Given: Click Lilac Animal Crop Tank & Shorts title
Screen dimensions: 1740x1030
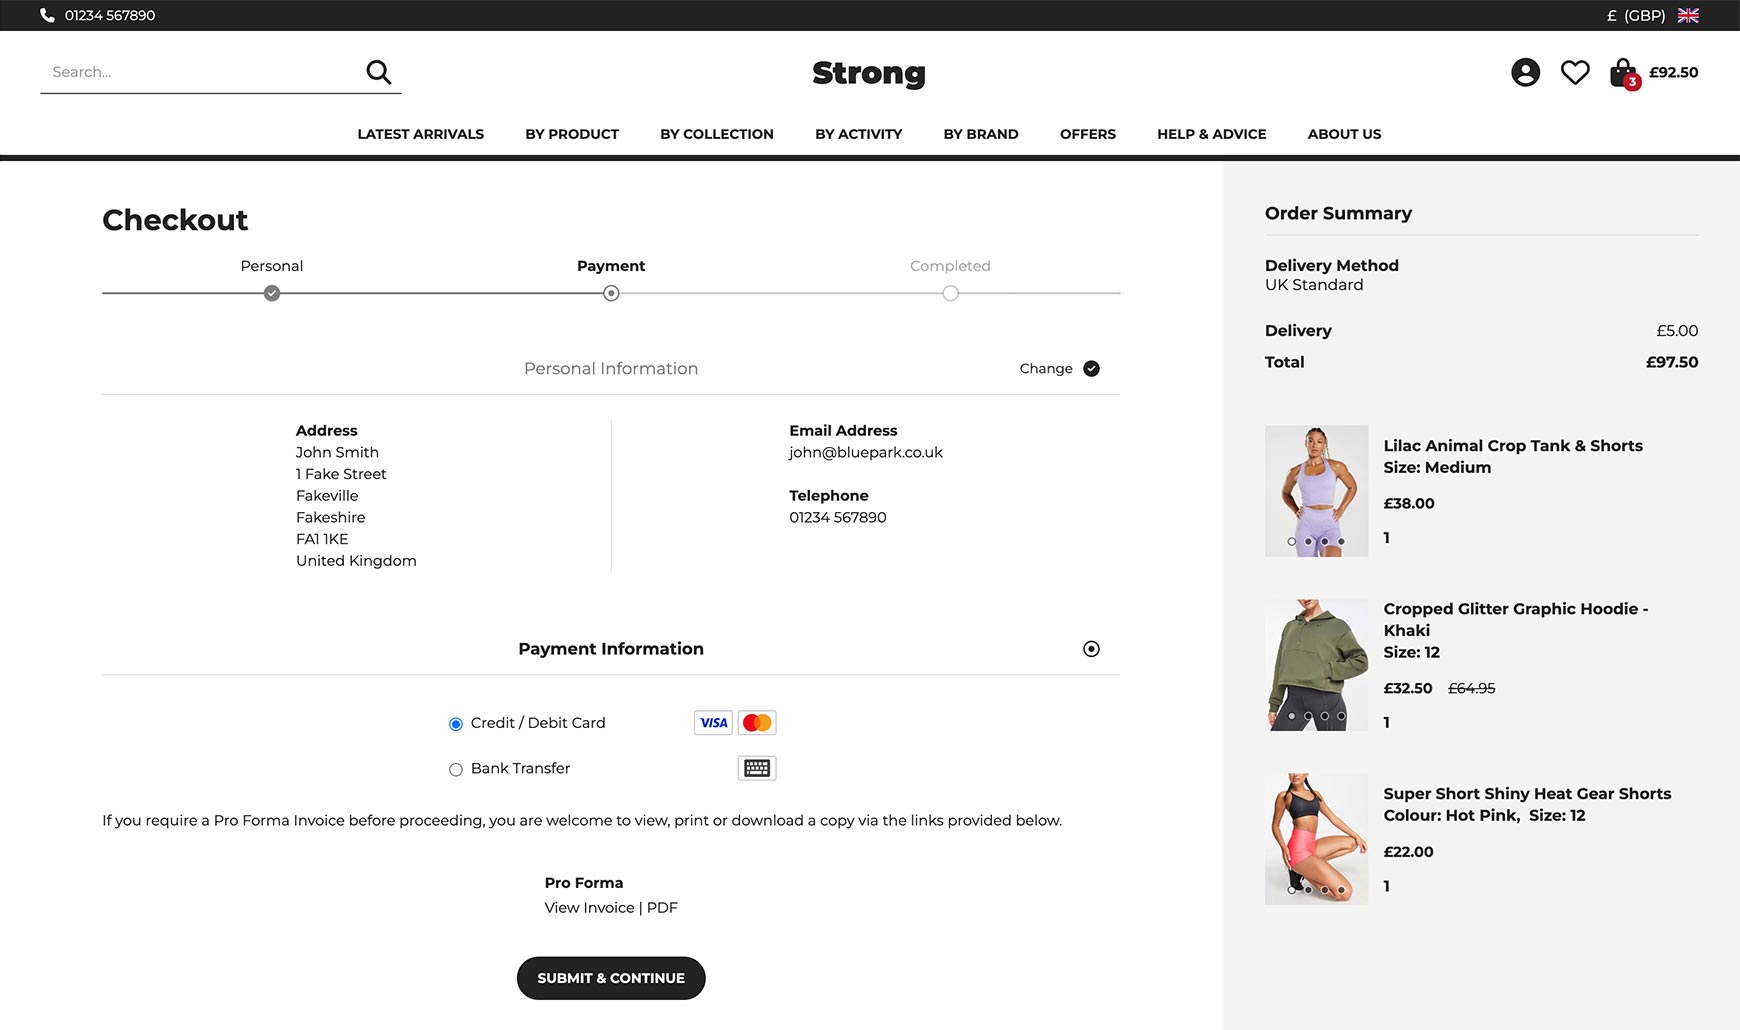Looking at the screenshot, I should click(1513, 446).
